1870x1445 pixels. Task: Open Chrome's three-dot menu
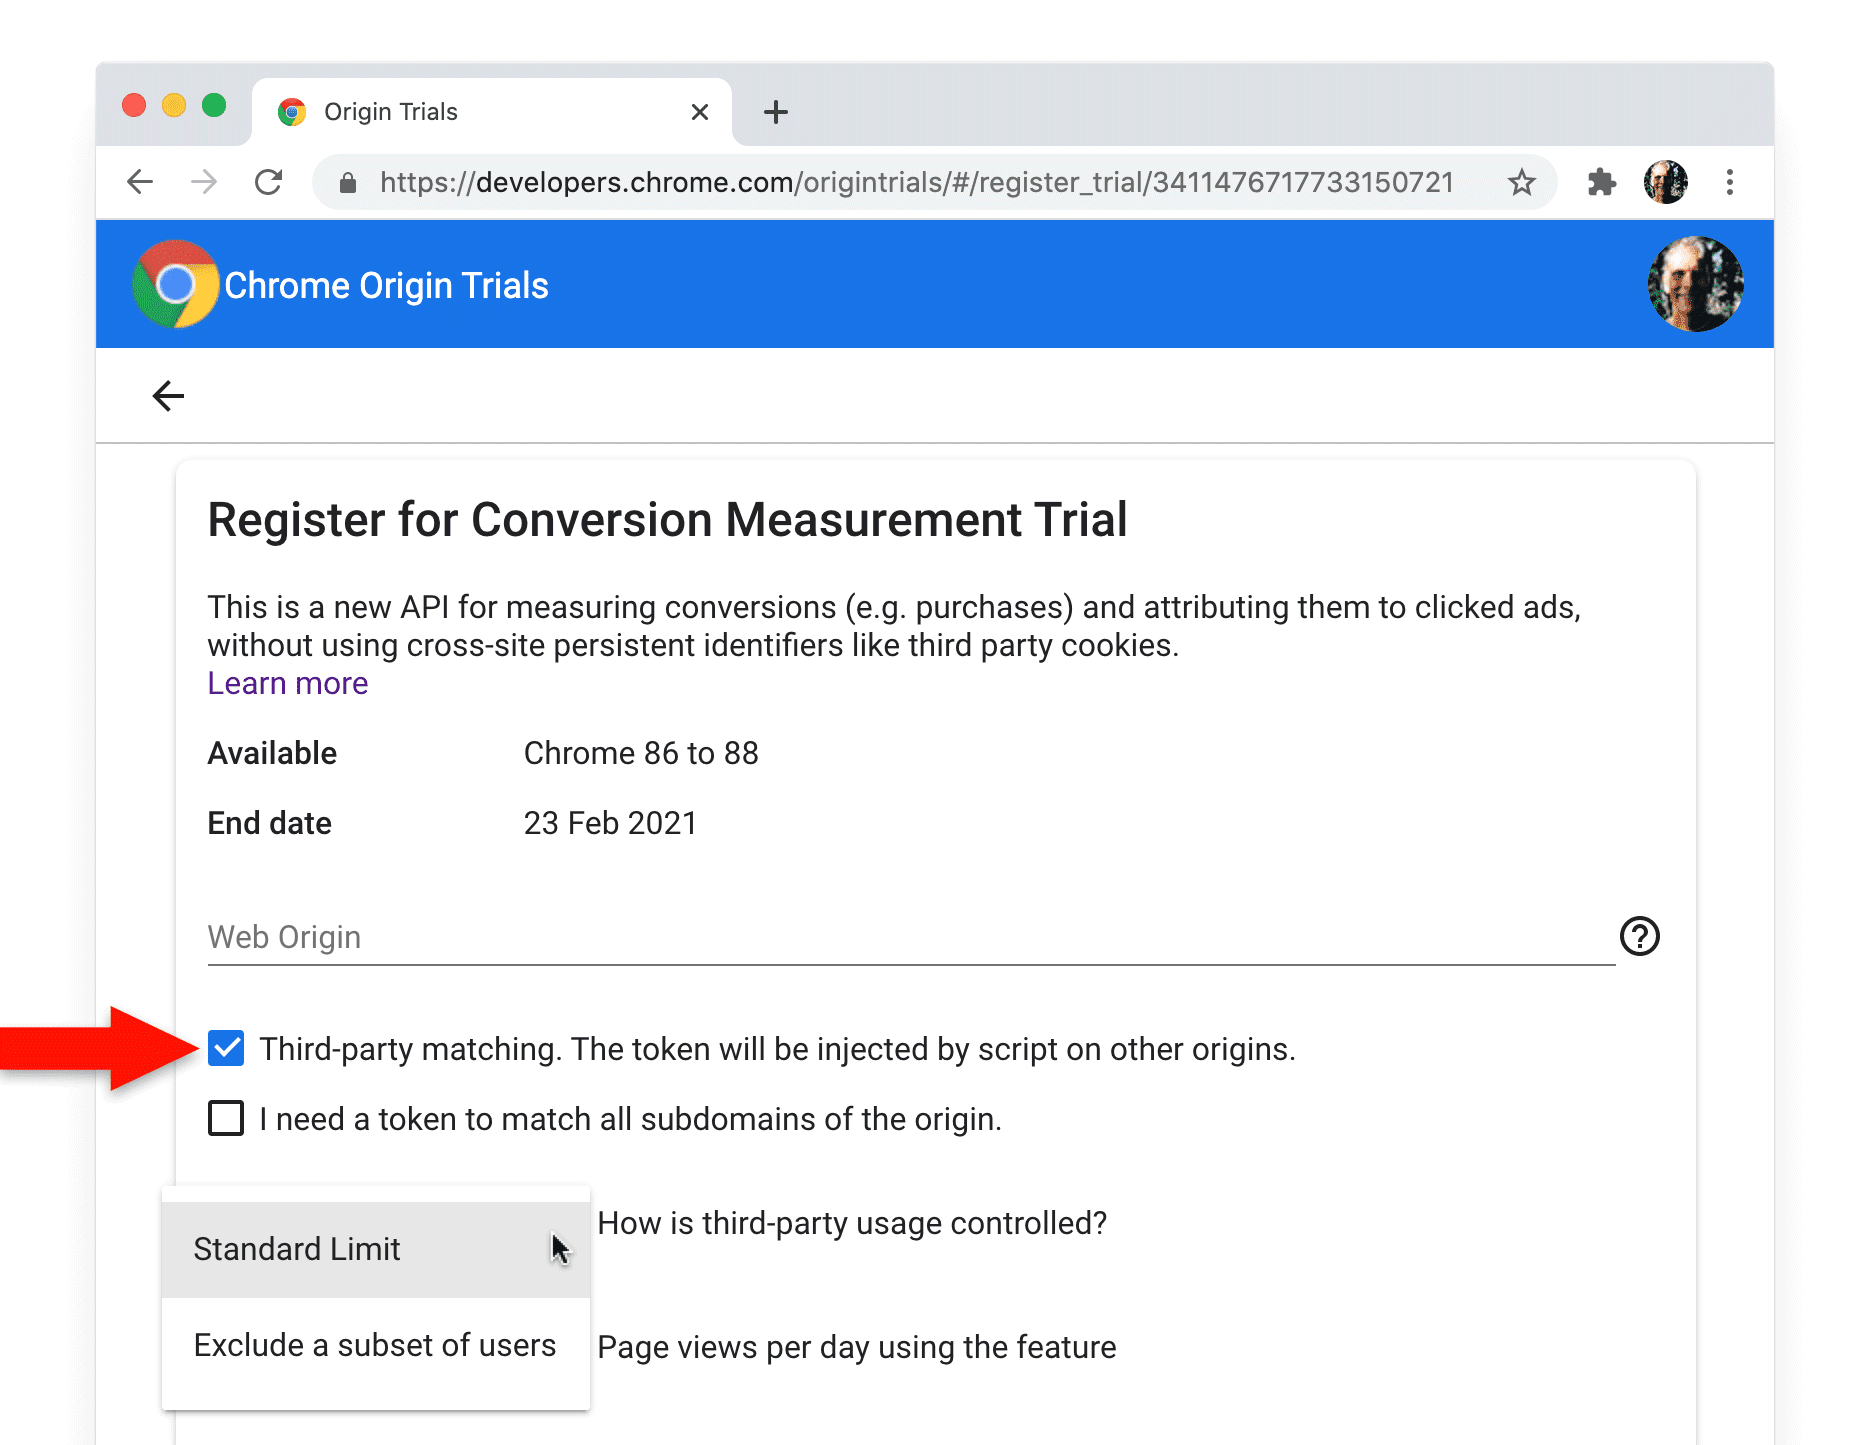(x=1729, y=182)
